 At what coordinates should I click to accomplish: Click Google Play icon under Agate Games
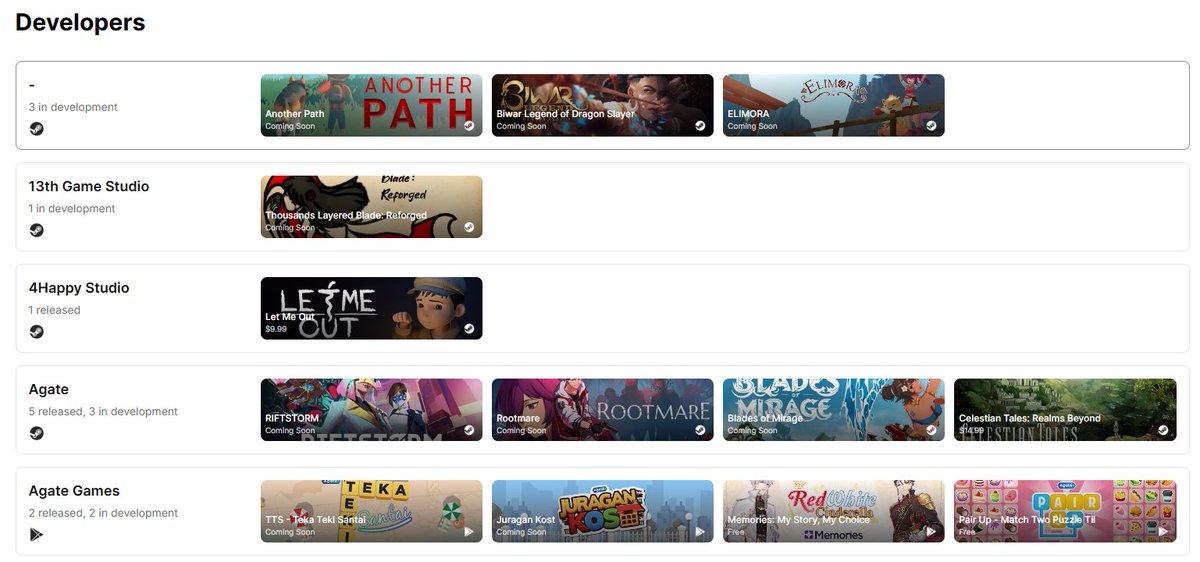(x=36, y=535)
